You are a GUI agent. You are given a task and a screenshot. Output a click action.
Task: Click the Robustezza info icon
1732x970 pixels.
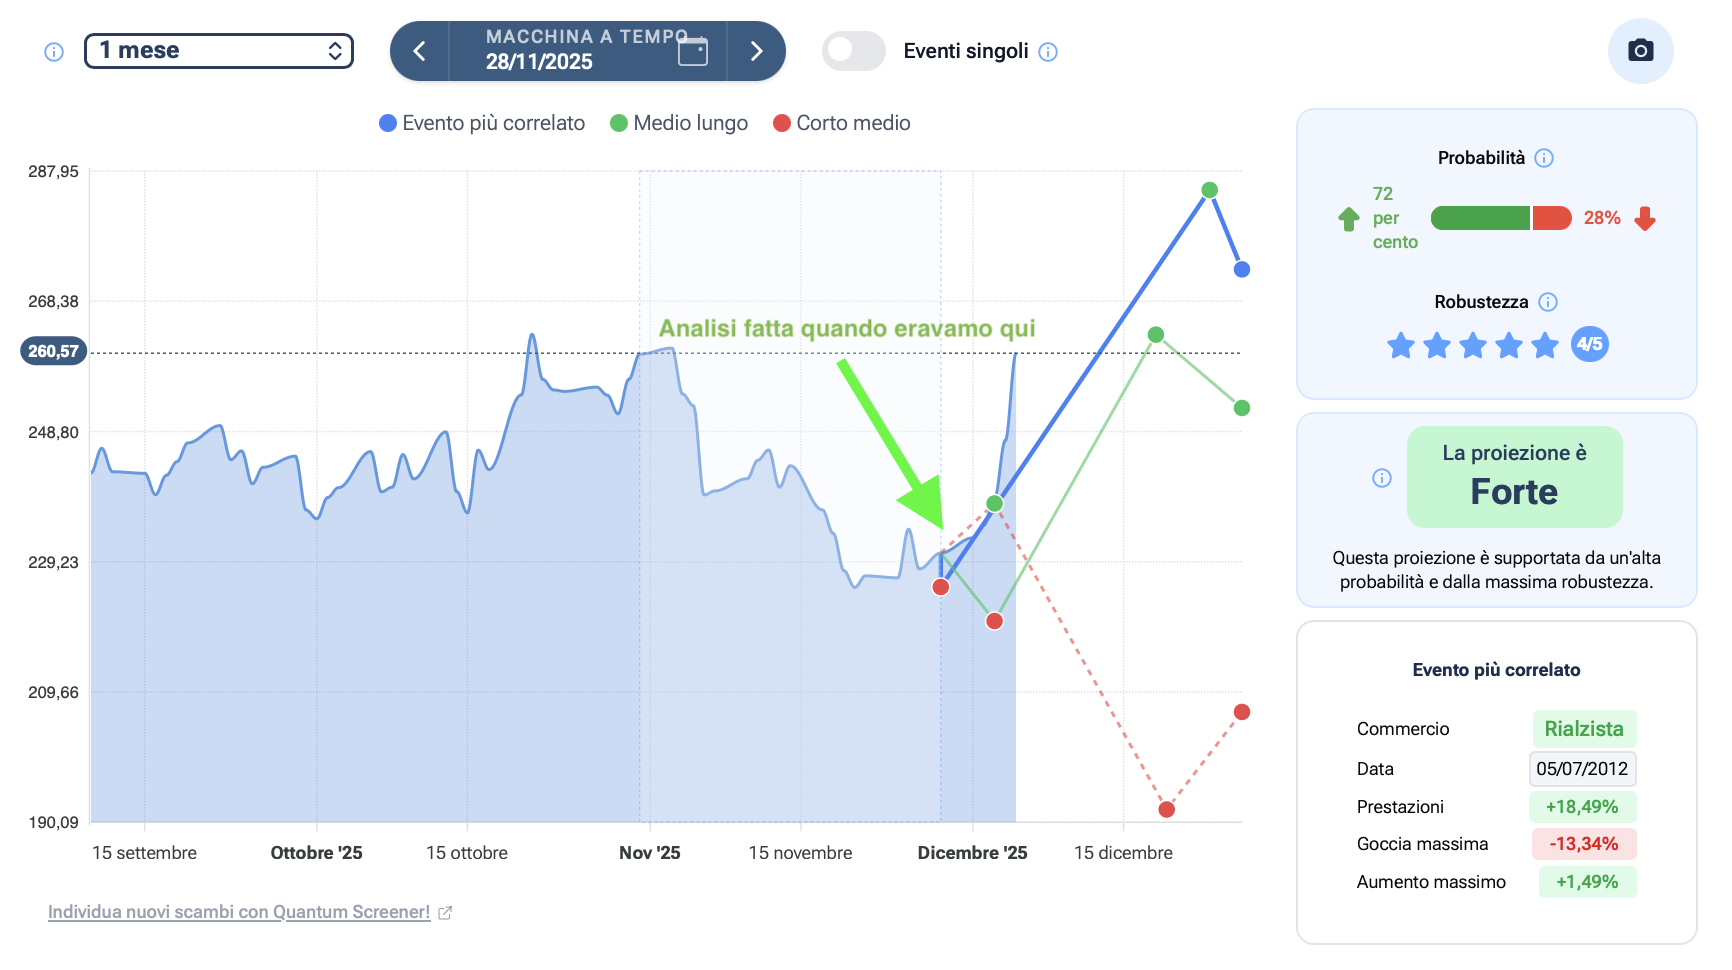click(x=1548, y=302)
